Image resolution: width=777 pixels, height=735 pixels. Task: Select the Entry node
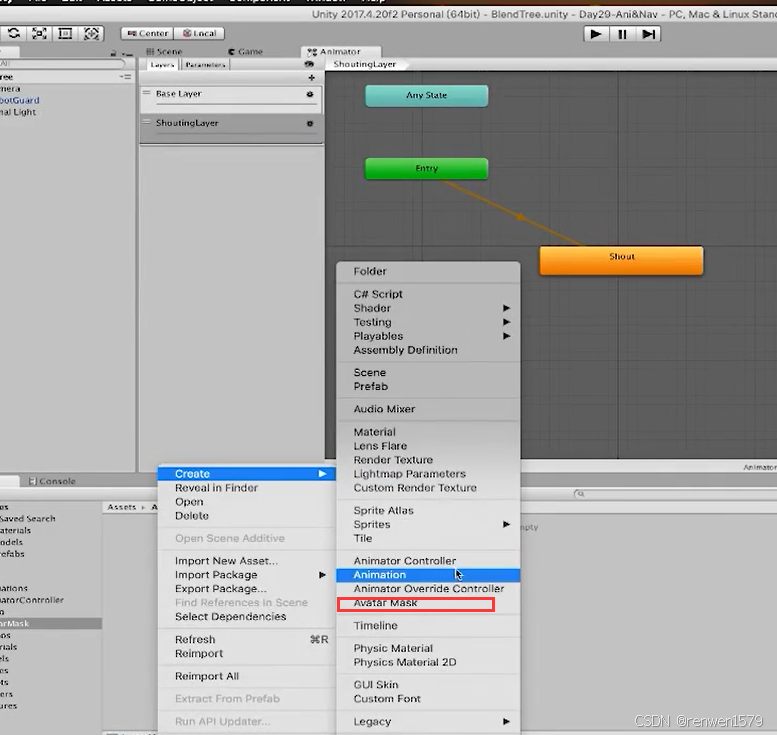(427, 169)
